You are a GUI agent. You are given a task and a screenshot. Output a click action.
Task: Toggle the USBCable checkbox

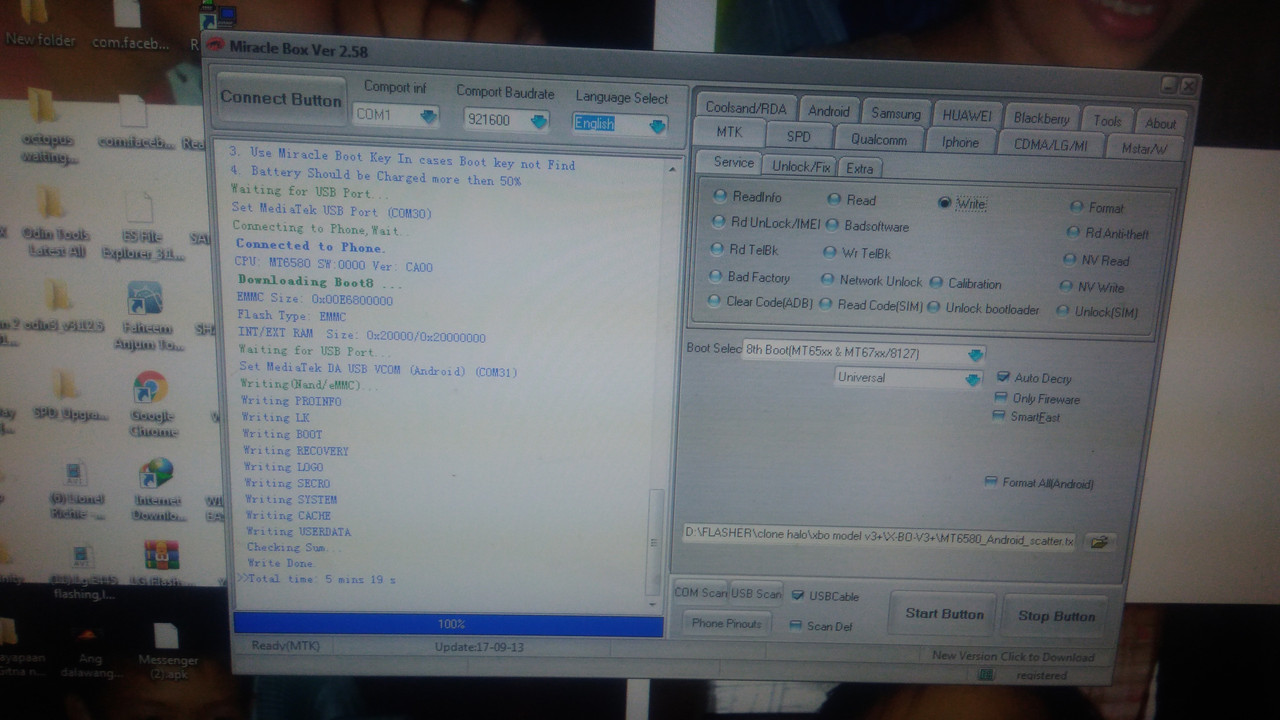tap(825, 596)
